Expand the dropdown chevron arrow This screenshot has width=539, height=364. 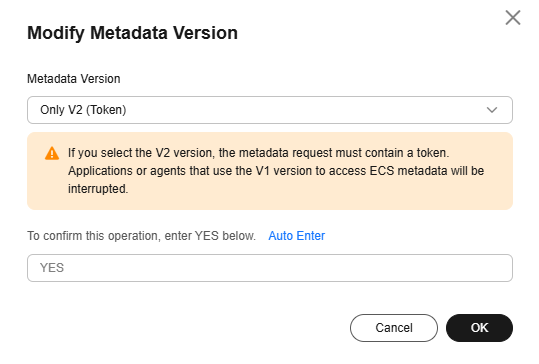(x=492, y=110)
